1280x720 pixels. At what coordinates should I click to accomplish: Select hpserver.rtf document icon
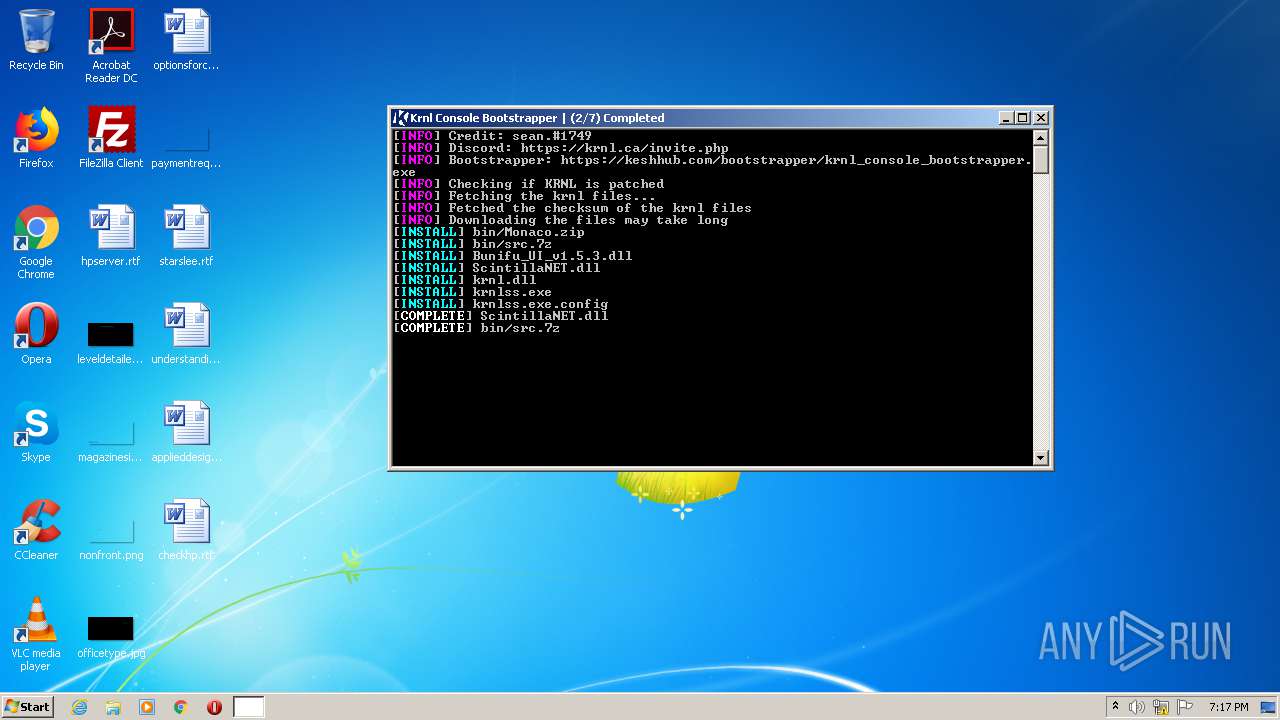111,237
